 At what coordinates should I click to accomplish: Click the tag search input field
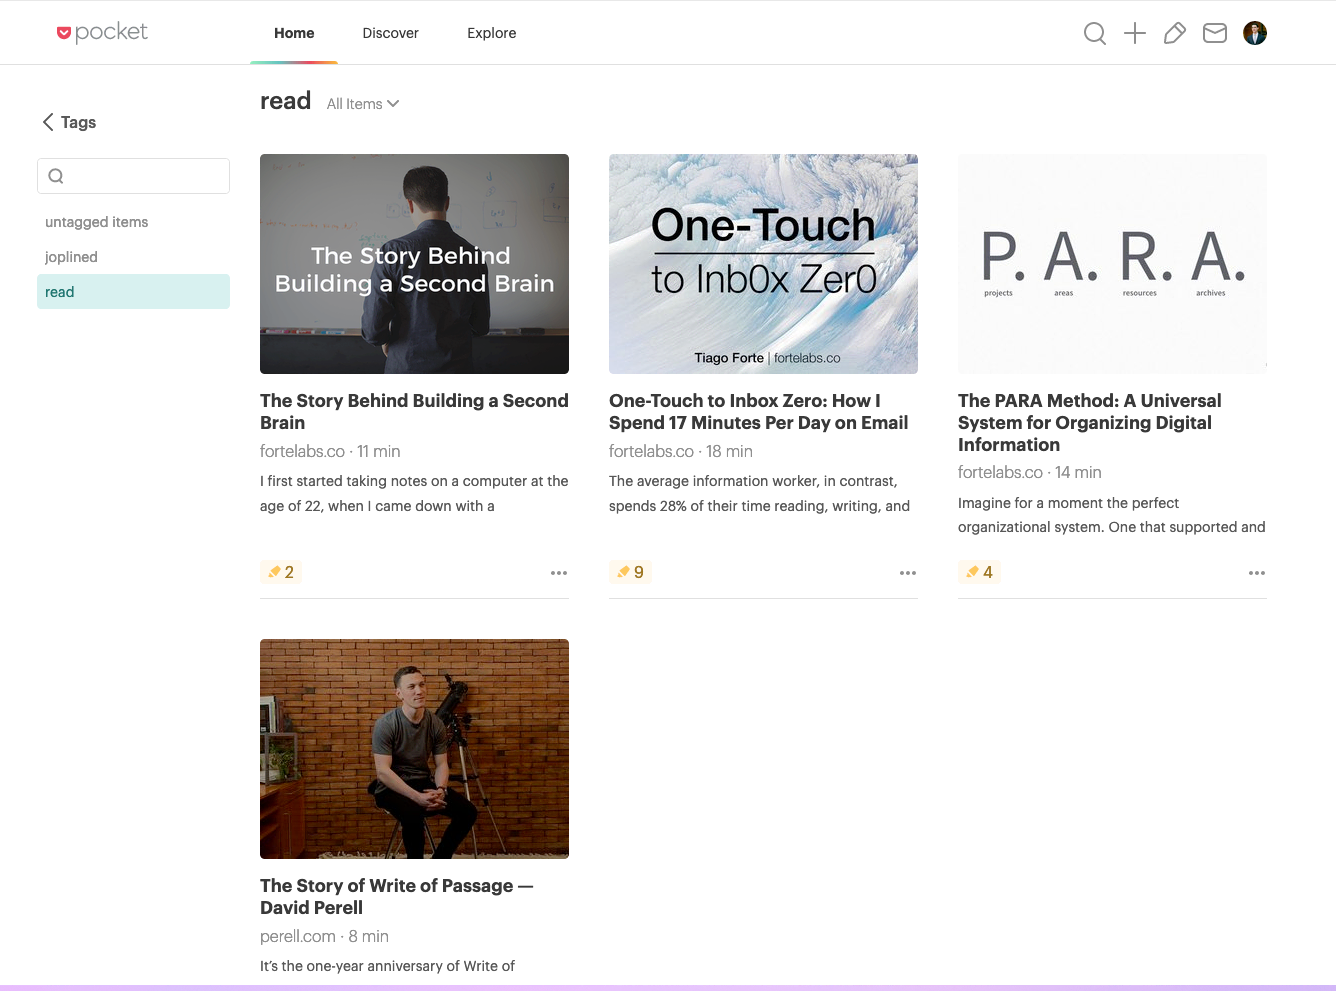133,176
